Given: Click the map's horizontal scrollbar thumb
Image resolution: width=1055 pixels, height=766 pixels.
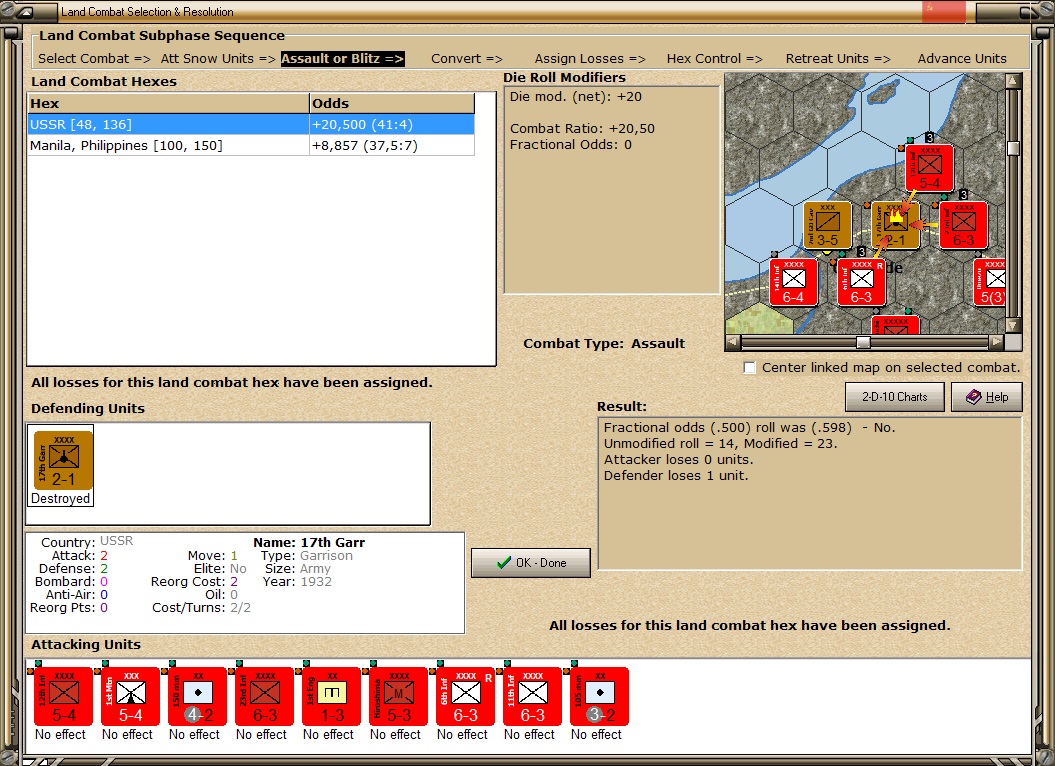Looking at the screenshot, I should (x=863, y=342).
